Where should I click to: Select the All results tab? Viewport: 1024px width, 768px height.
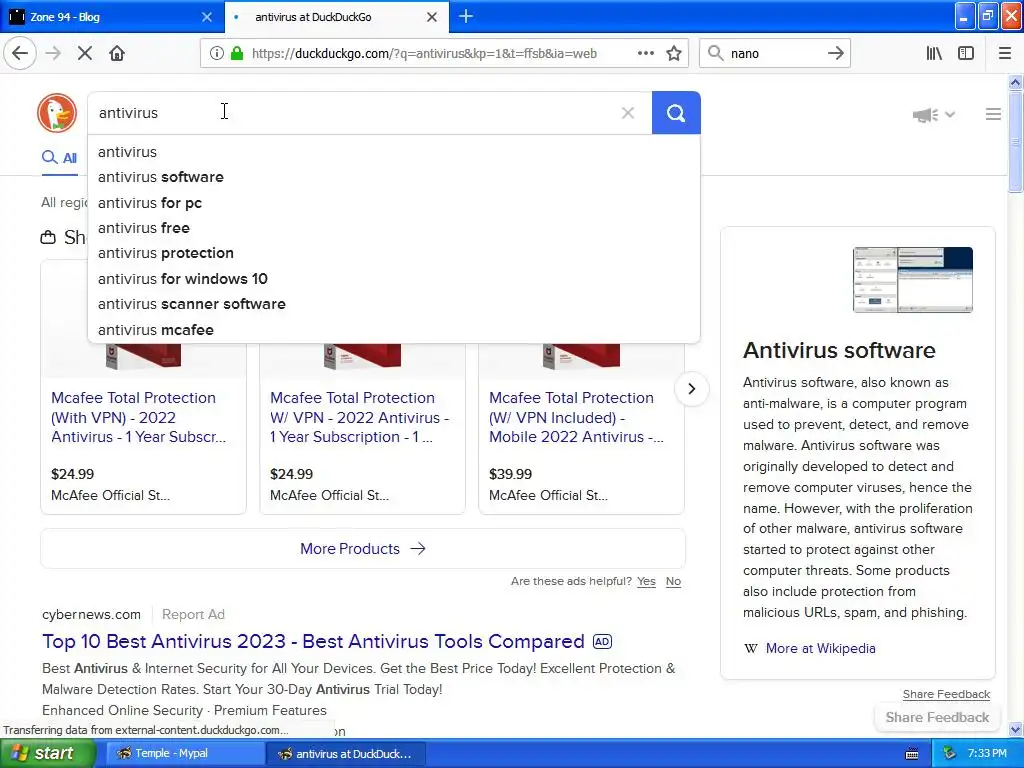59,157
